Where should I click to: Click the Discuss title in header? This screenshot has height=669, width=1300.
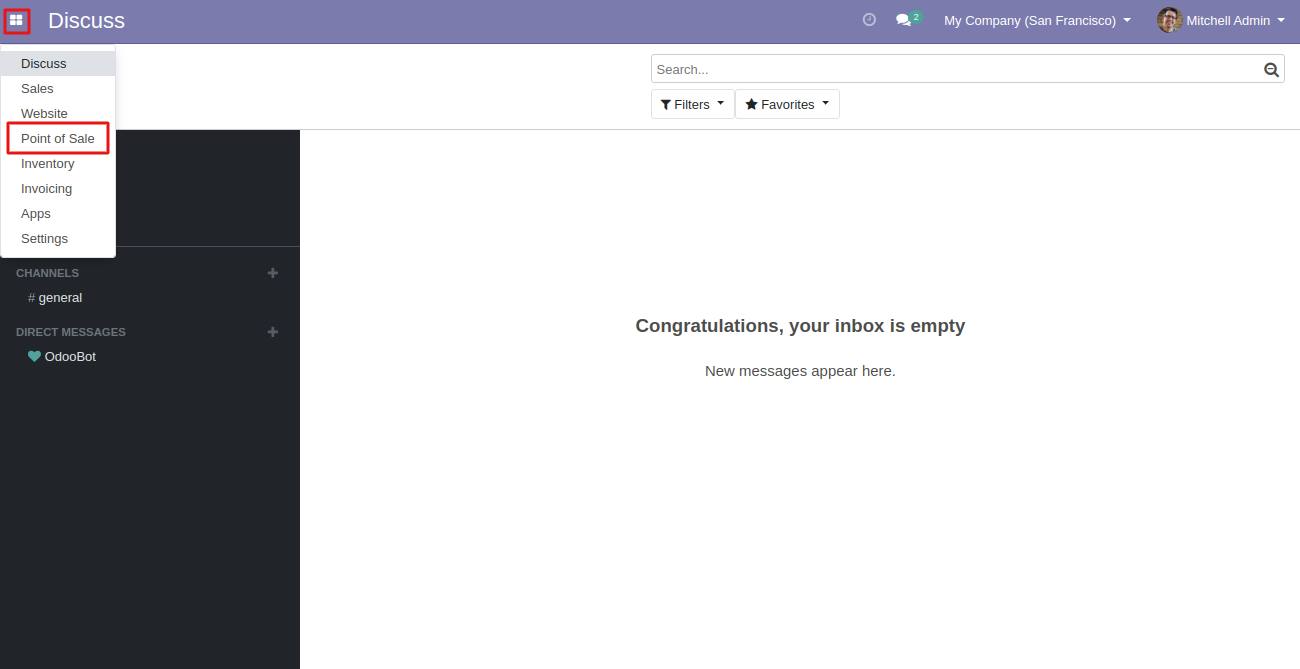(x=86, y=20)
